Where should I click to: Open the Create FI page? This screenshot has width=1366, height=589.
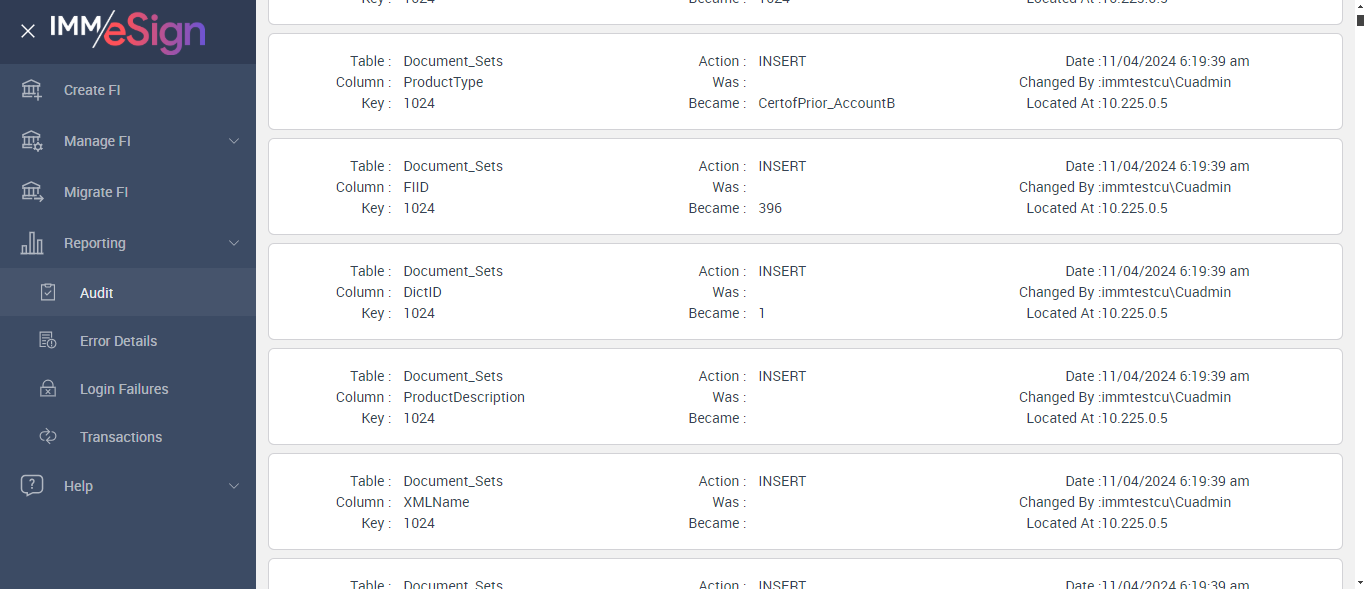click(92, 90)
